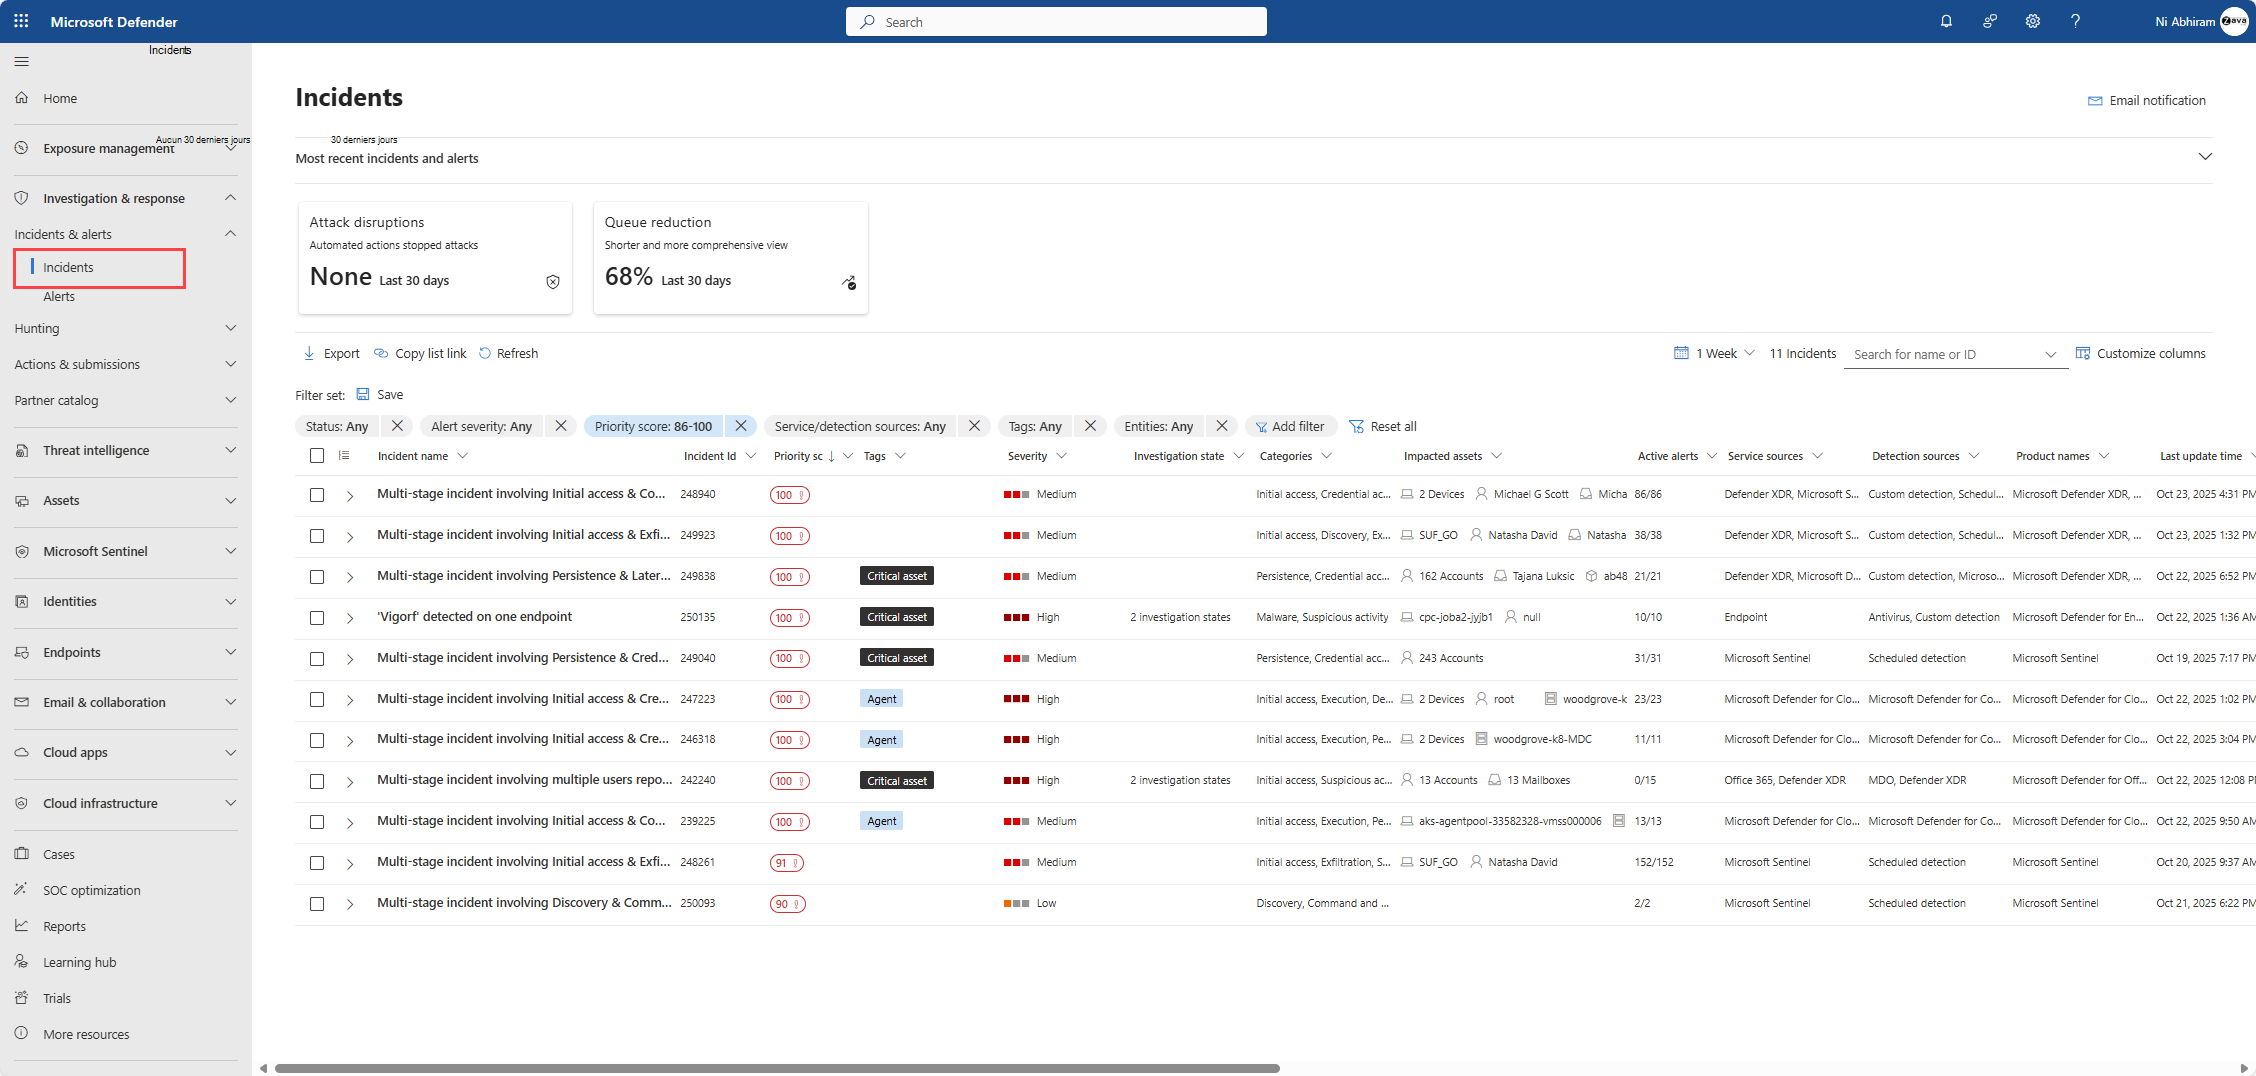Check the box for incident 248940

coord(317,495)
